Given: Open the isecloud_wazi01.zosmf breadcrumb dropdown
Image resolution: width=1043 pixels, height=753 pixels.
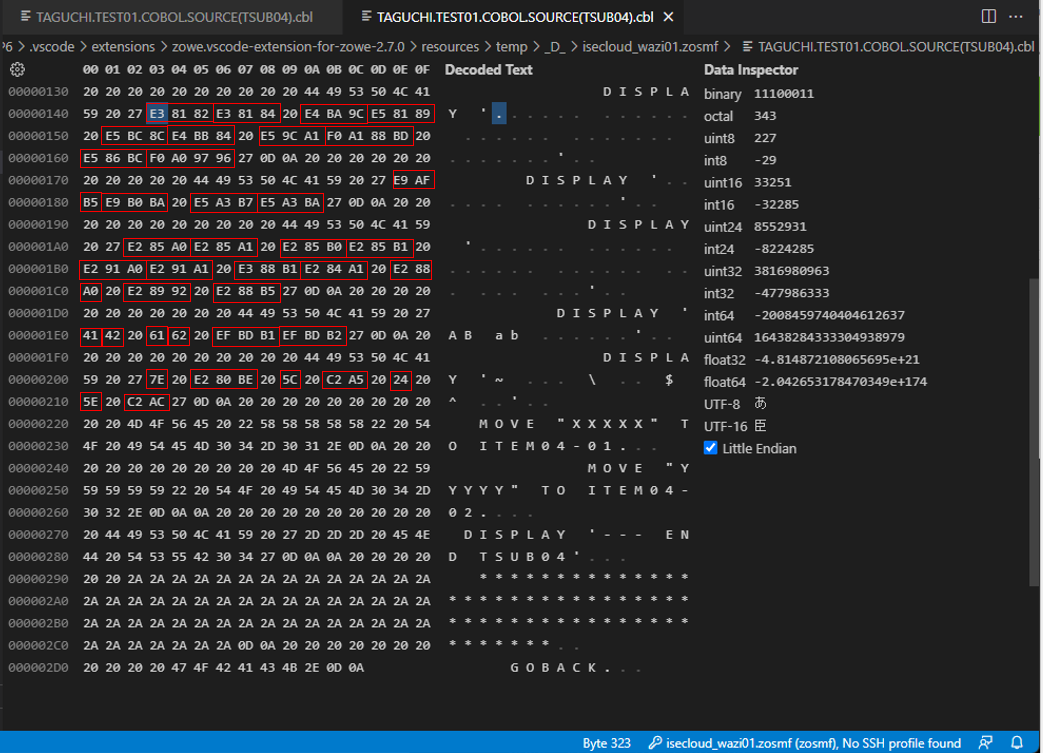Looking at the screenshot, I should pyautogui.click(x=649, y=46).
